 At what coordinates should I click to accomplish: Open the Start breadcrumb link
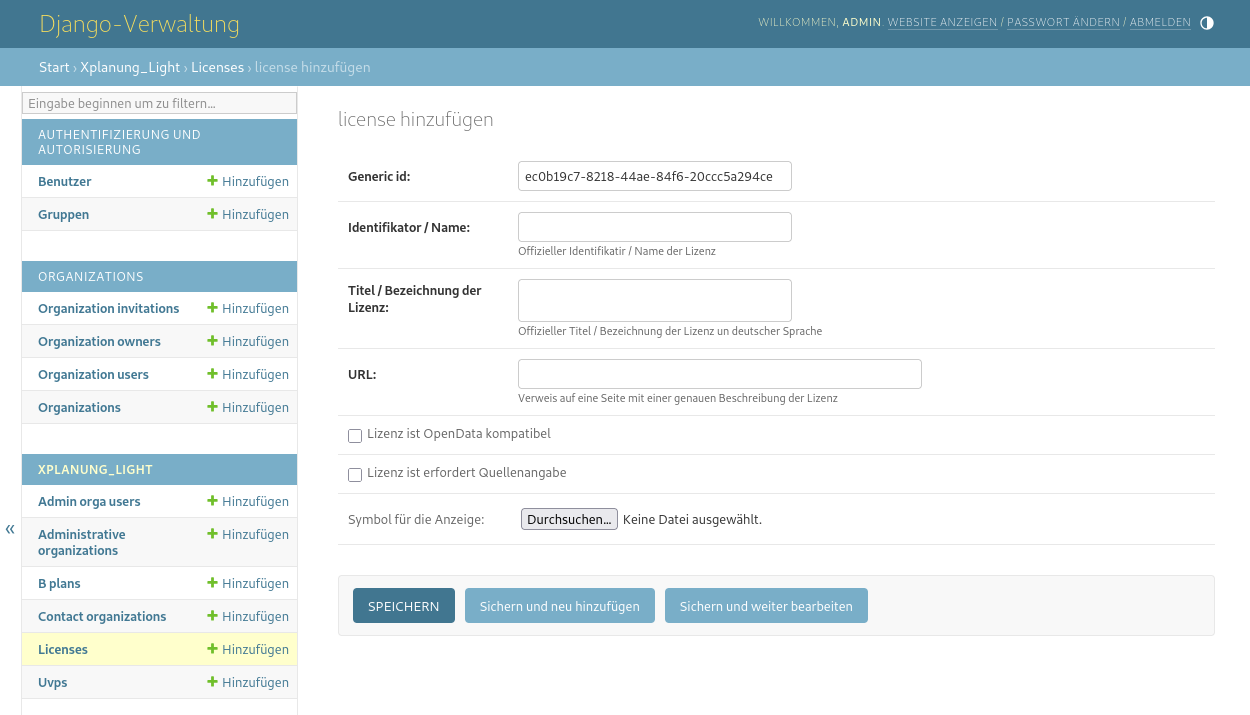point(54,67)
